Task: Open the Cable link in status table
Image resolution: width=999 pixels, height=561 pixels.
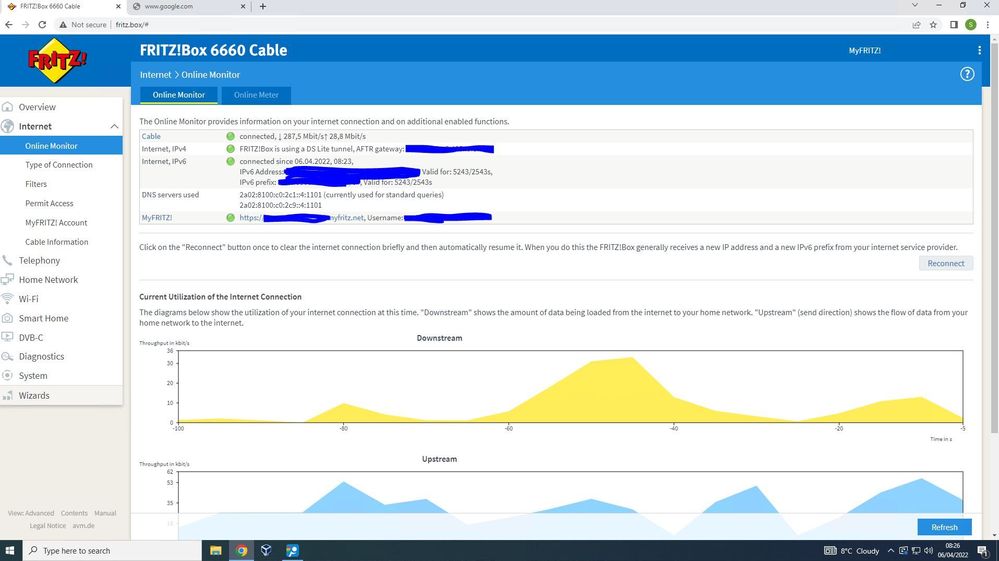Action: 151,136
